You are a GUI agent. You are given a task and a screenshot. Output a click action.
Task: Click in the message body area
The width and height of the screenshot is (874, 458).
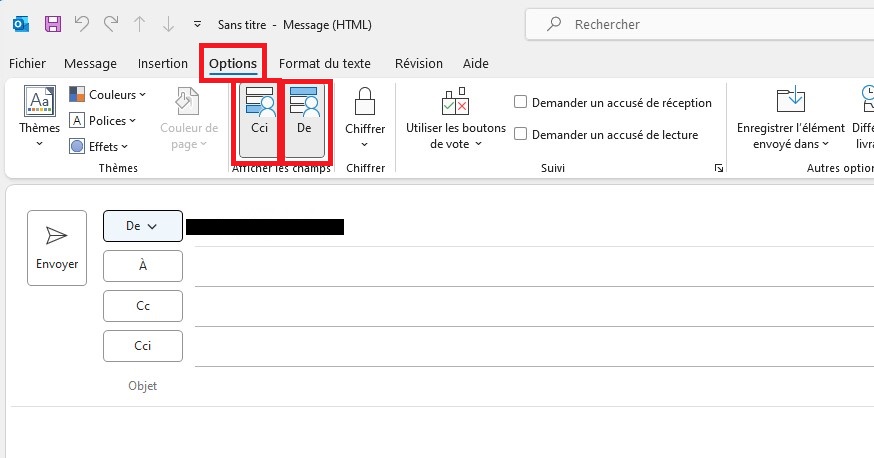(x=440, y=432)
